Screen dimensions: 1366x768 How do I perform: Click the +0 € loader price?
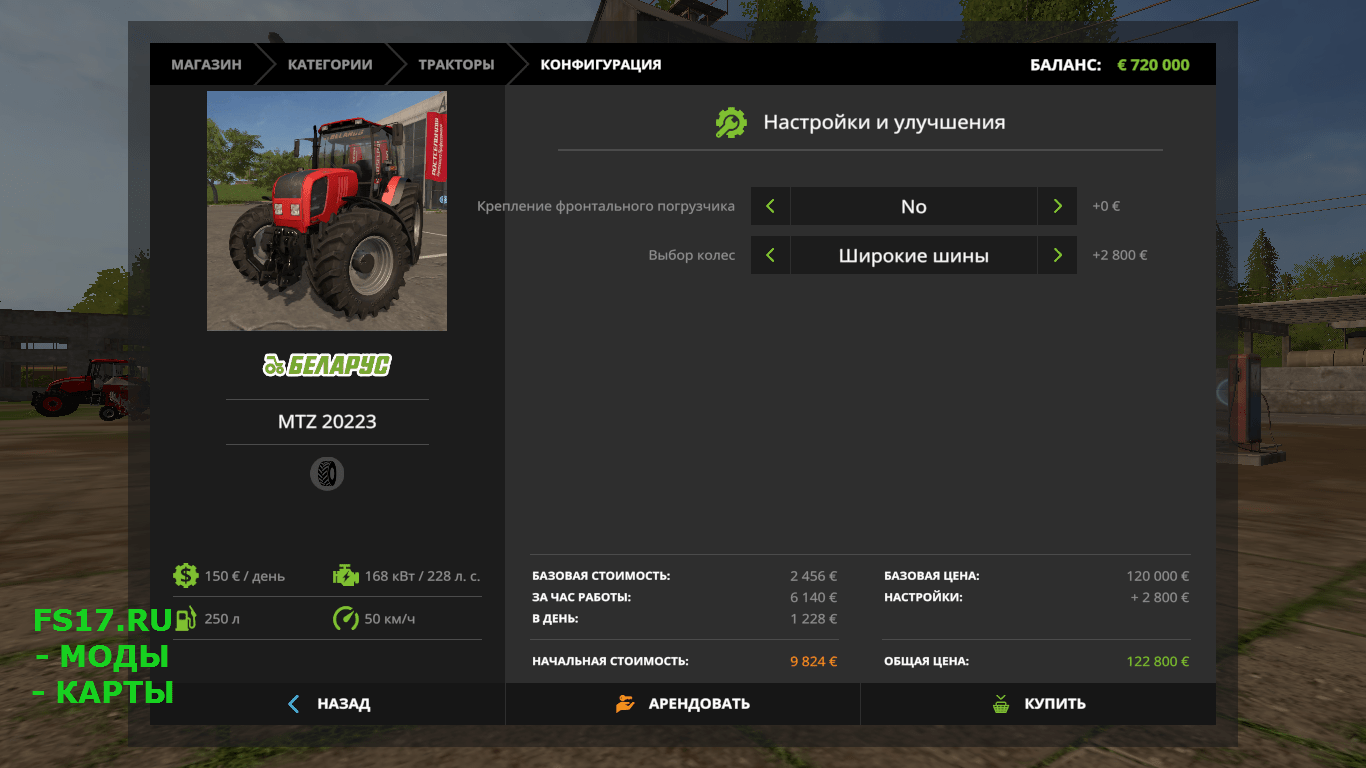pyautogui.click(x=1106, y=206)
